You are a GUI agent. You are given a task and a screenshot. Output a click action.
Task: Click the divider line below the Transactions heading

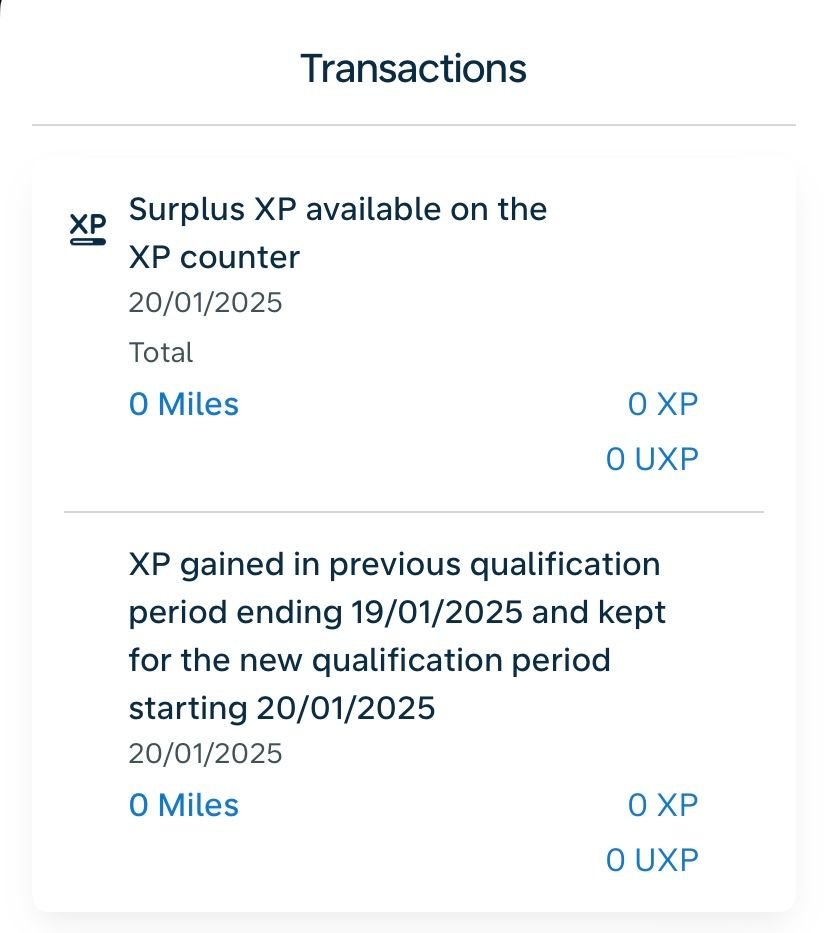[x=413, y=125]
